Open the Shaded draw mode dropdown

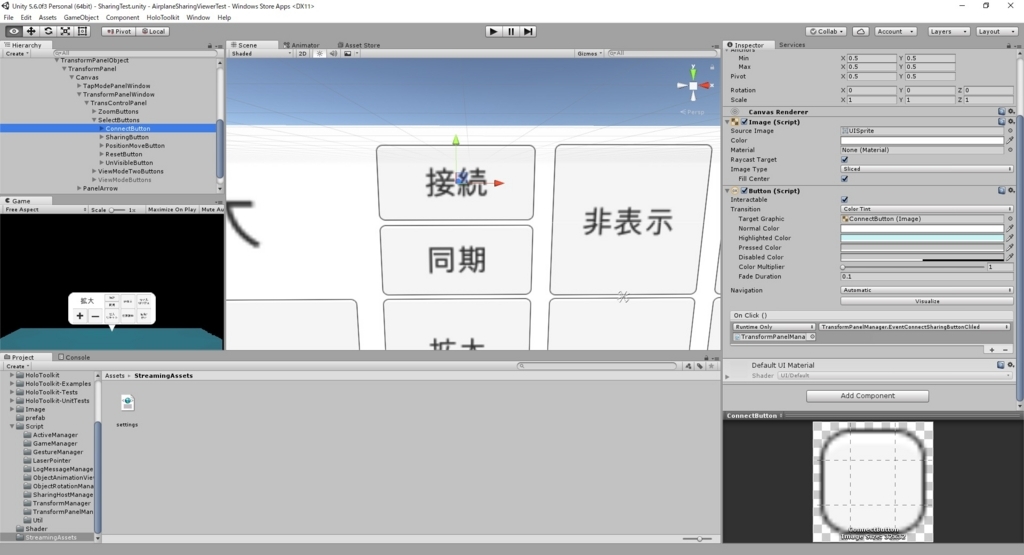click(x=261, y=54)
